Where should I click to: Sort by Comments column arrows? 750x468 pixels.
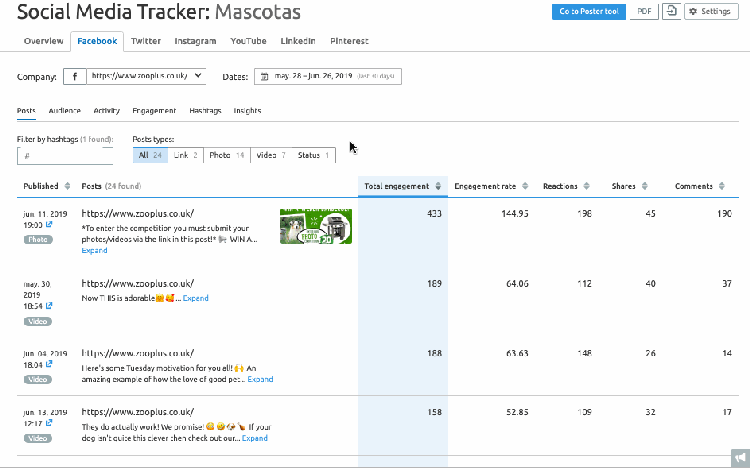coord(722,186)
